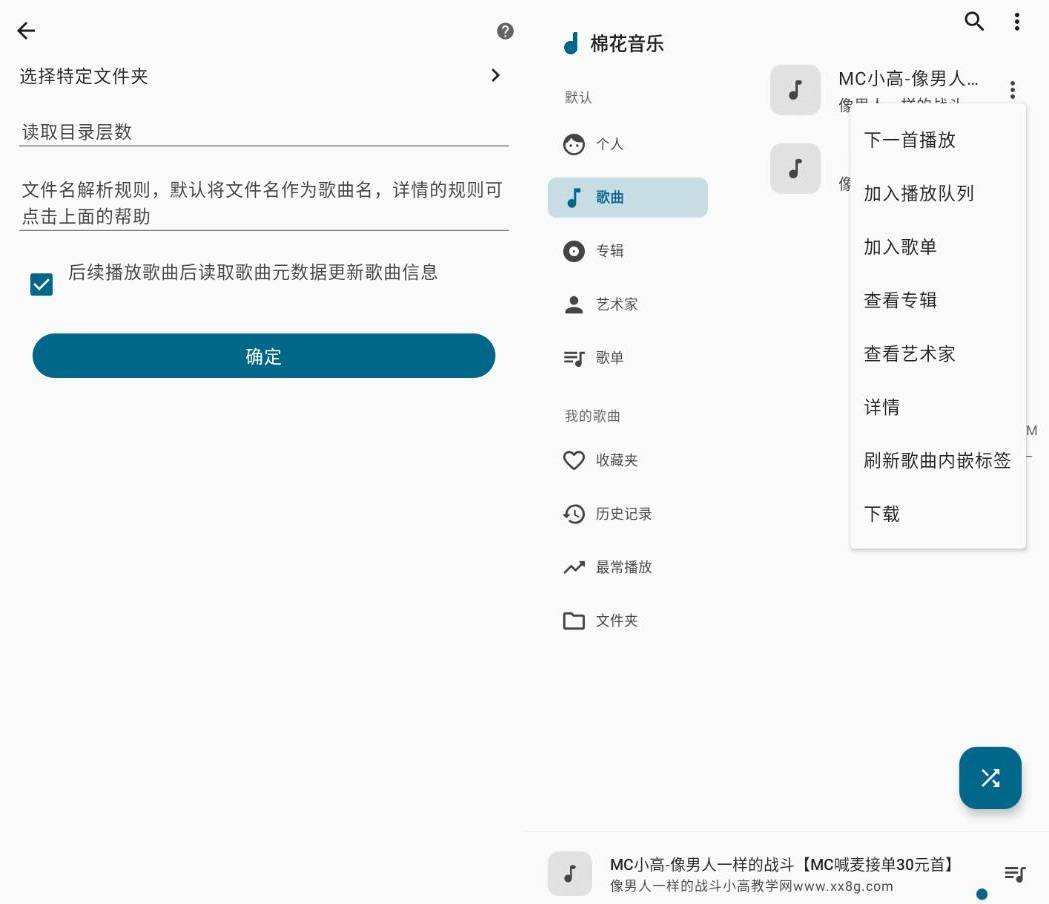This screenshot has height=904, width=1049.
Task: Click the 文件名解析规则 input field
Action: tap(264, 203)
